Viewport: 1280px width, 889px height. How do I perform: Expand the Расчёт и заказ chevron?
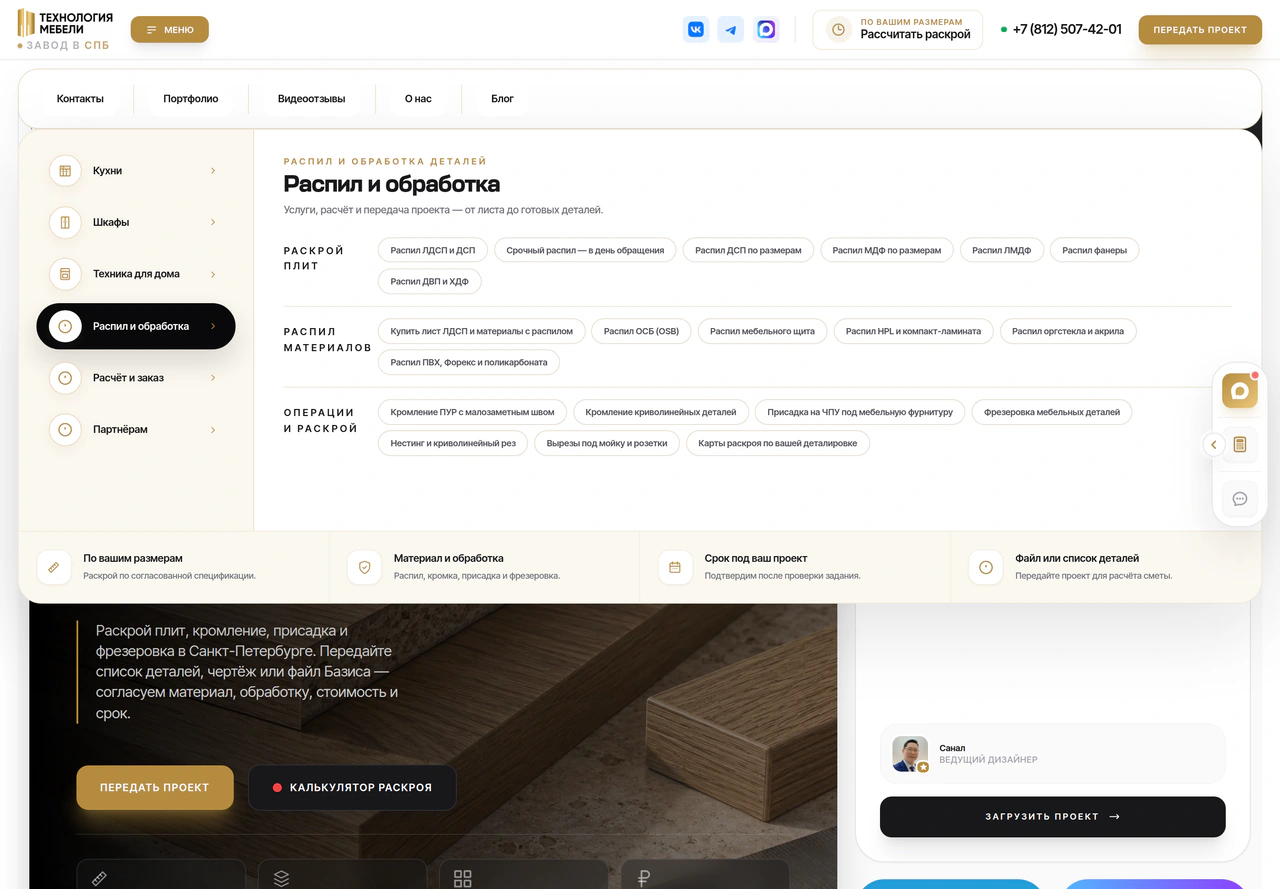[213, 378]
